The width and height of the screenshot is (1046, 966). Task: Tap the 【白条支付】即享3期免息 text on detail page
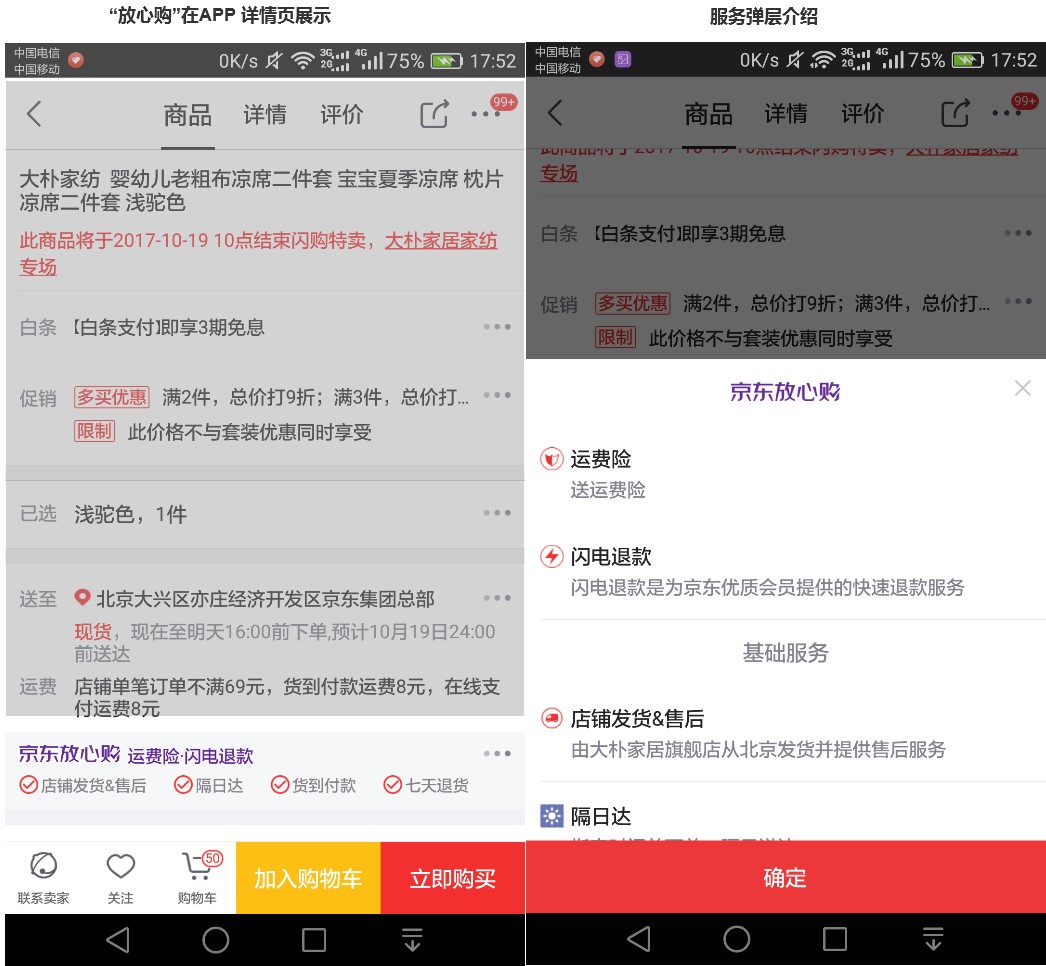click(x=169, y=327)
